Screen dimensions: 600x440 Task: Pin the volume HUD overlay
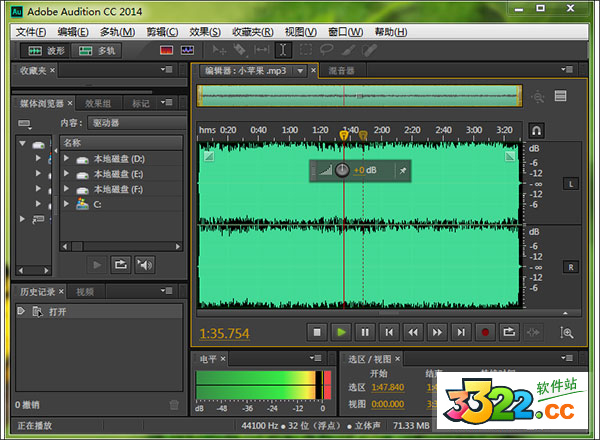tap(401, 171)
